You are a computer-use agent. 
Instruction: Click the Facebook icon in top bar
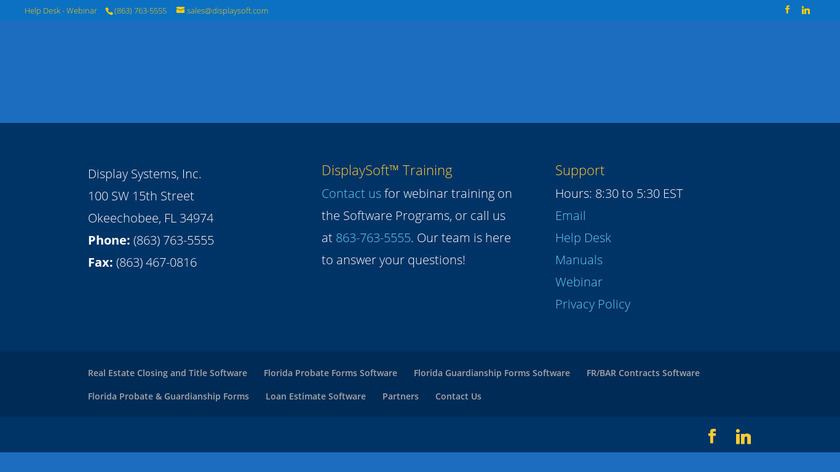coord(787,10)
